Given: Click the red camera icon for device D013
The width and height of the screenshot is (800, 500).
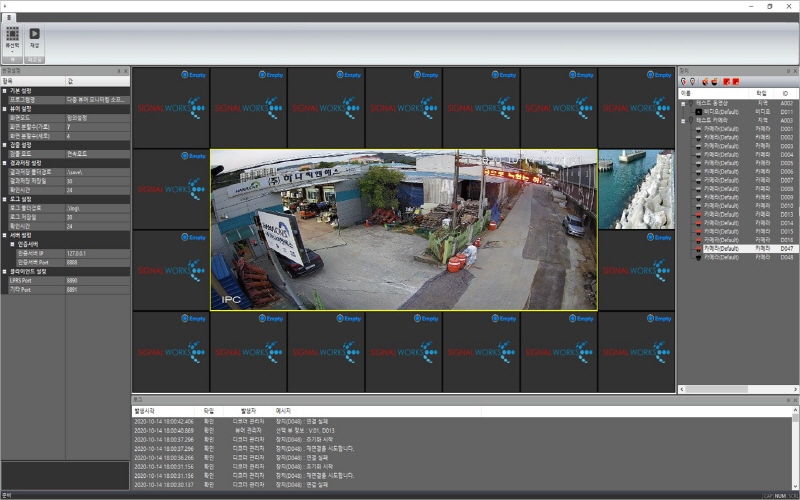Looking at the screenshot, I should pos(699,214).
